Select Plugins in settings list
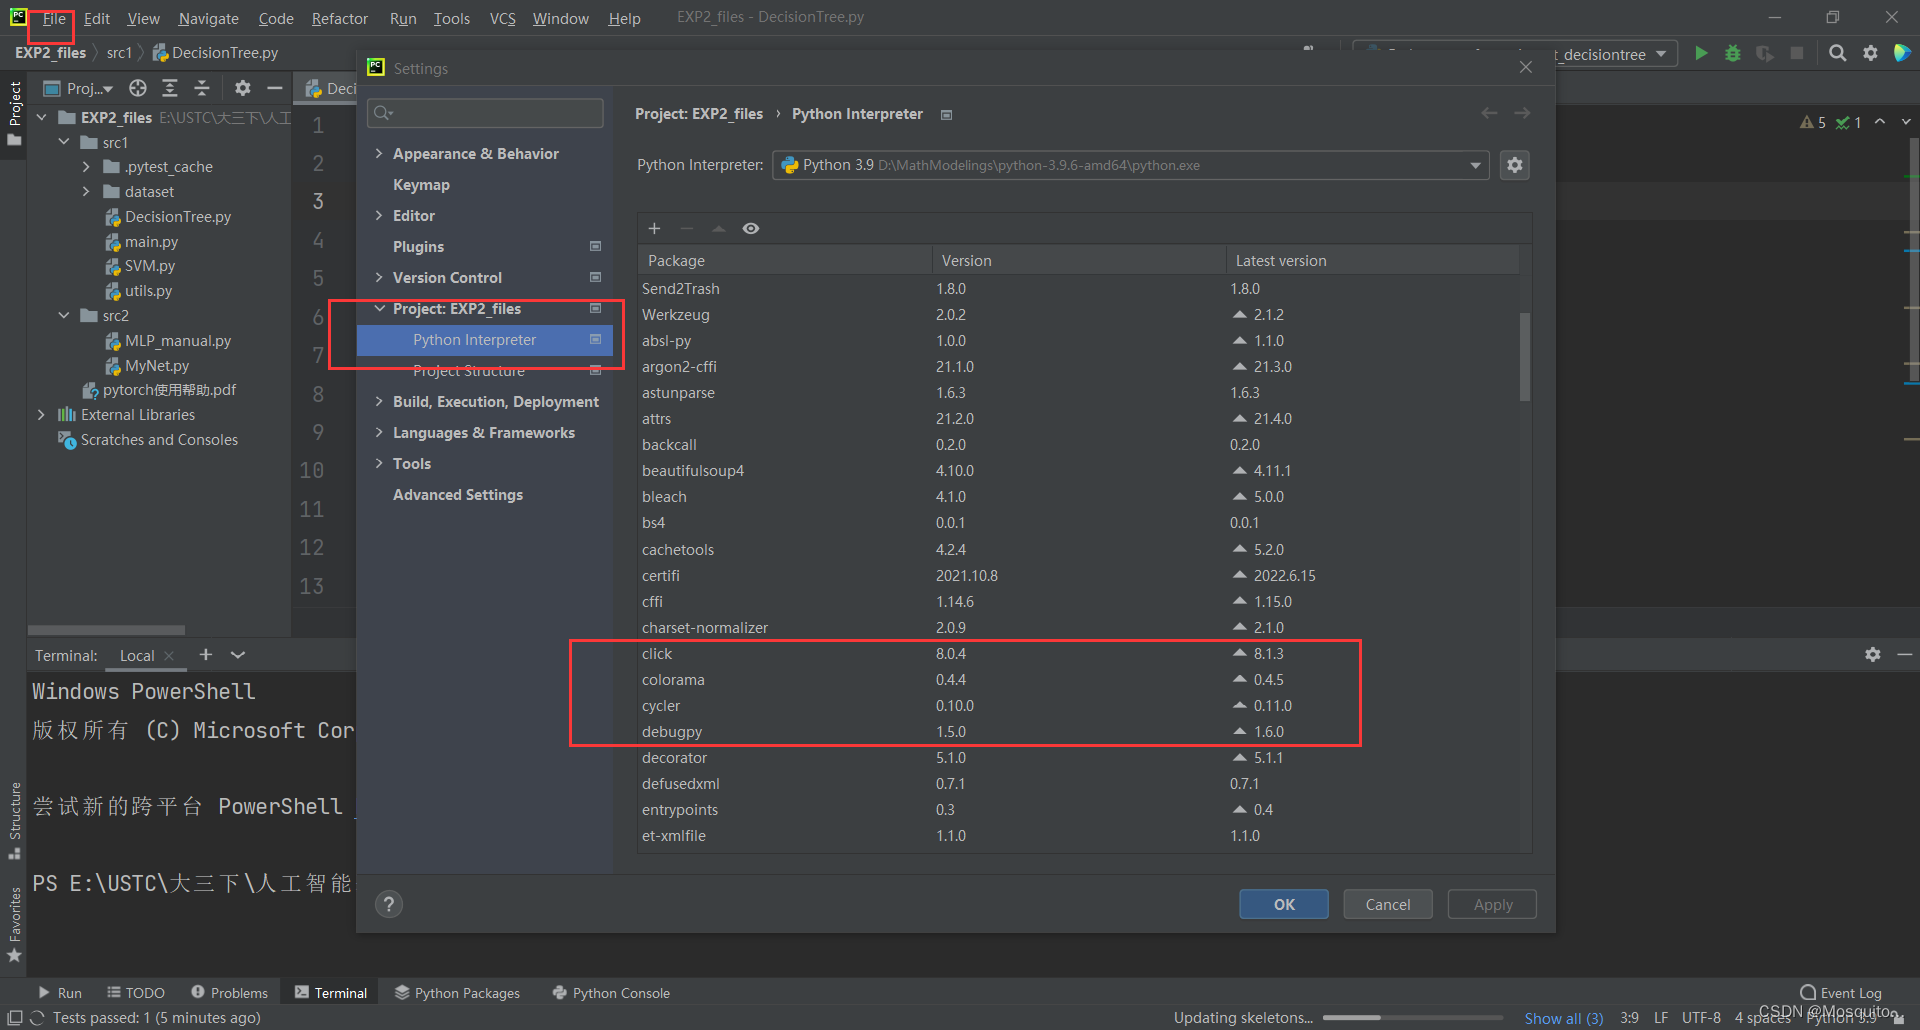 coord(418,246)
